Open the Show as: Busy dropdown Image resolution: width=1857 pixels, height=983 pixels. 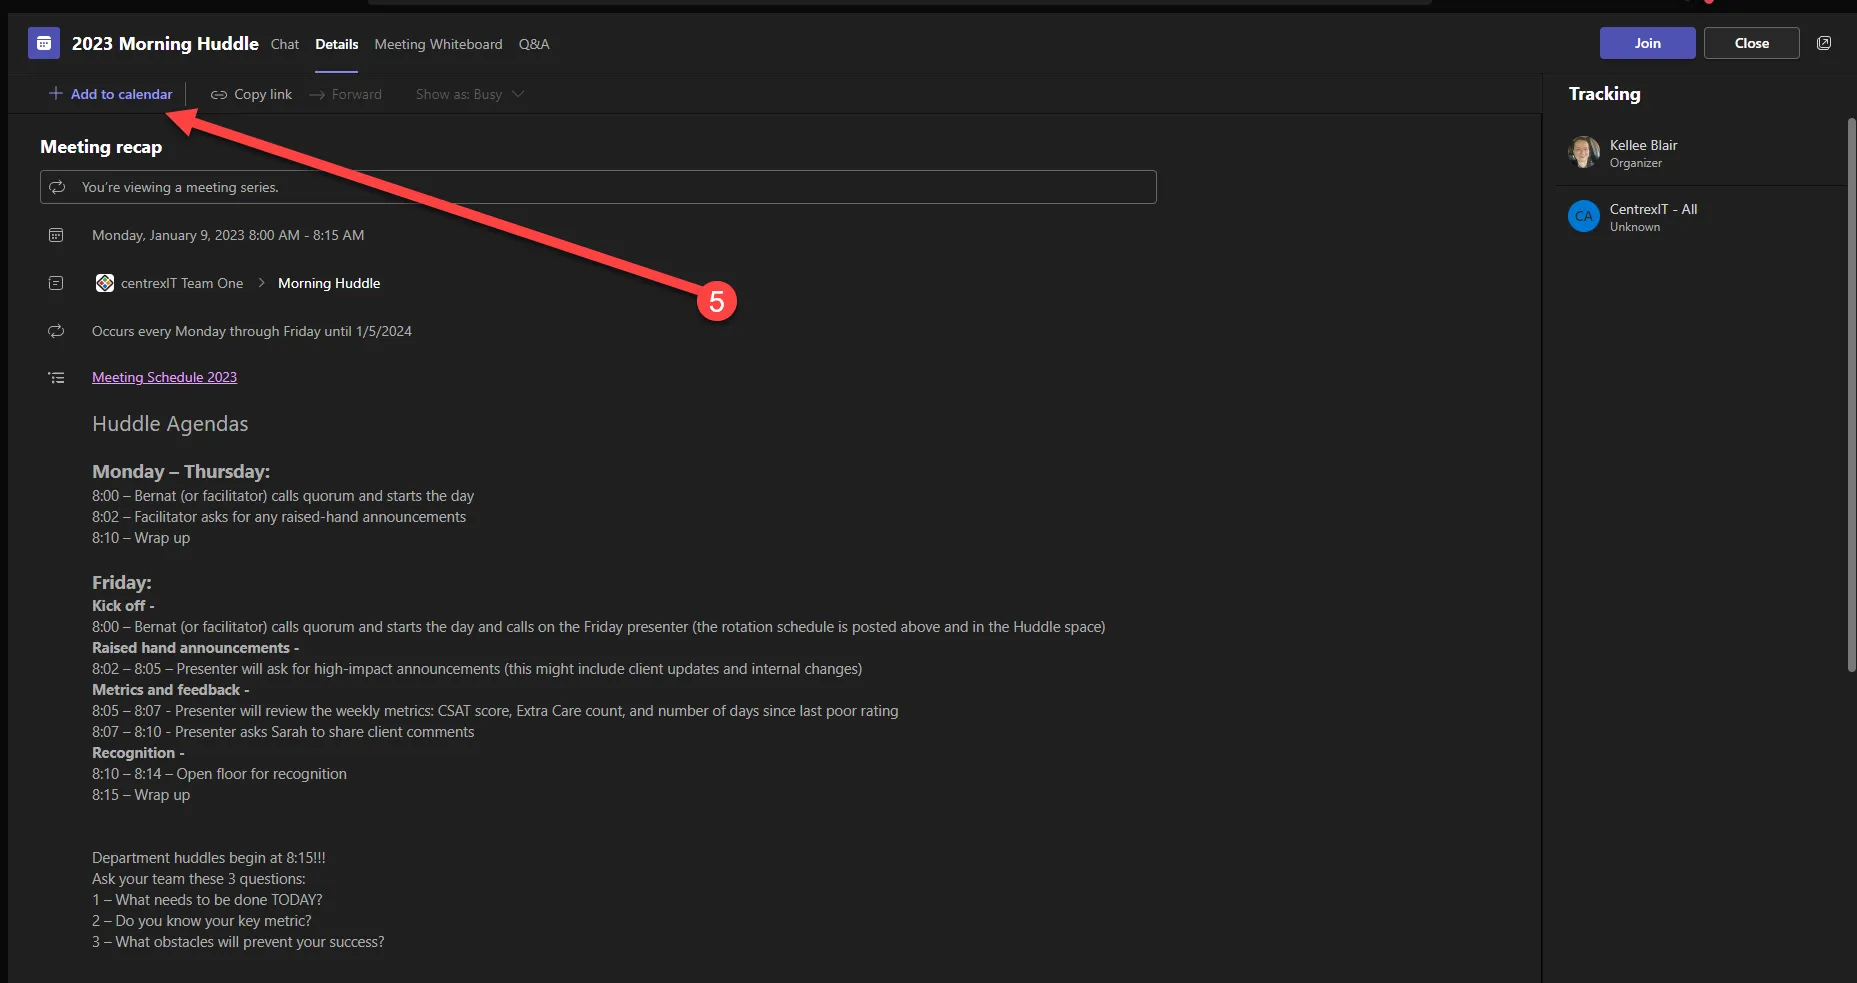point(469,94)
